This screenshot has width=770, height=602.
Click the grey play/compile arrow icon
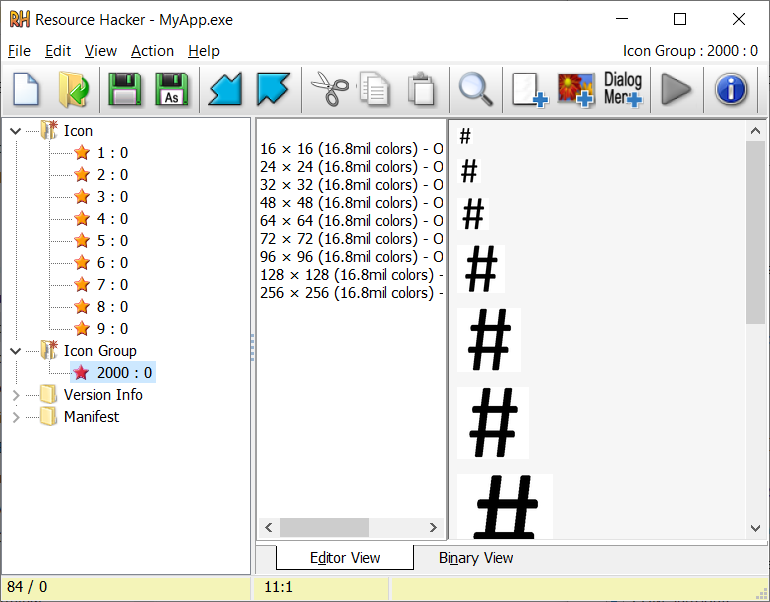pyautogui.click(x=676, y=89)
